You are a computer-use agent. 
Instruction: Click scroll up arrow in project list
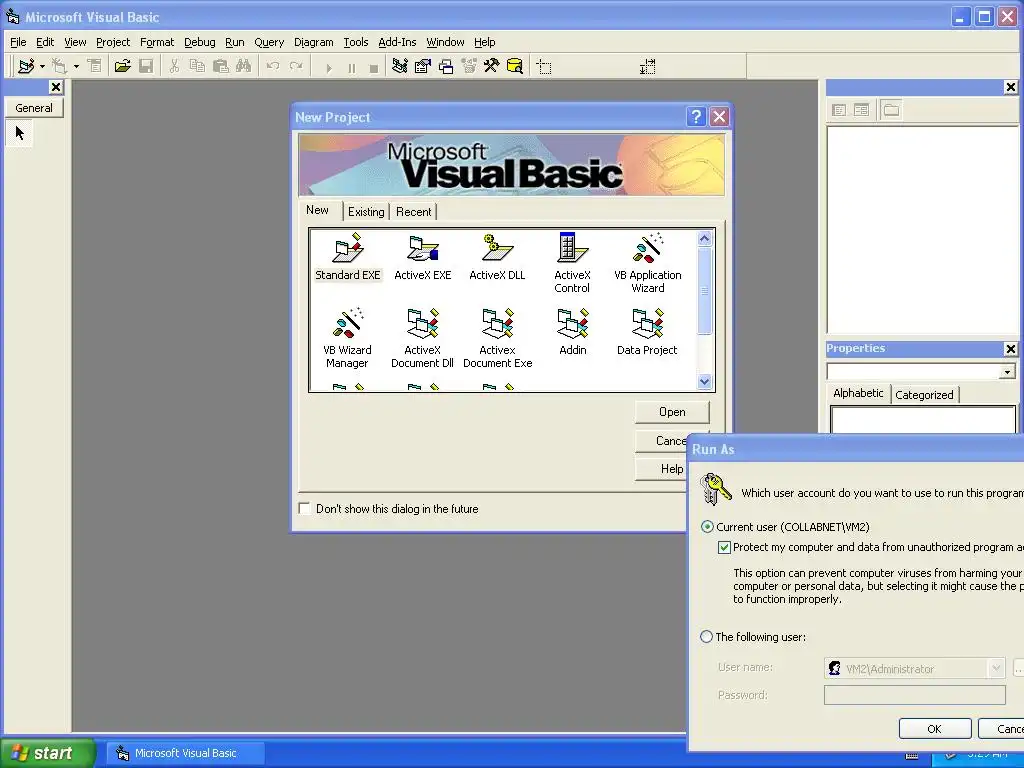704,239
